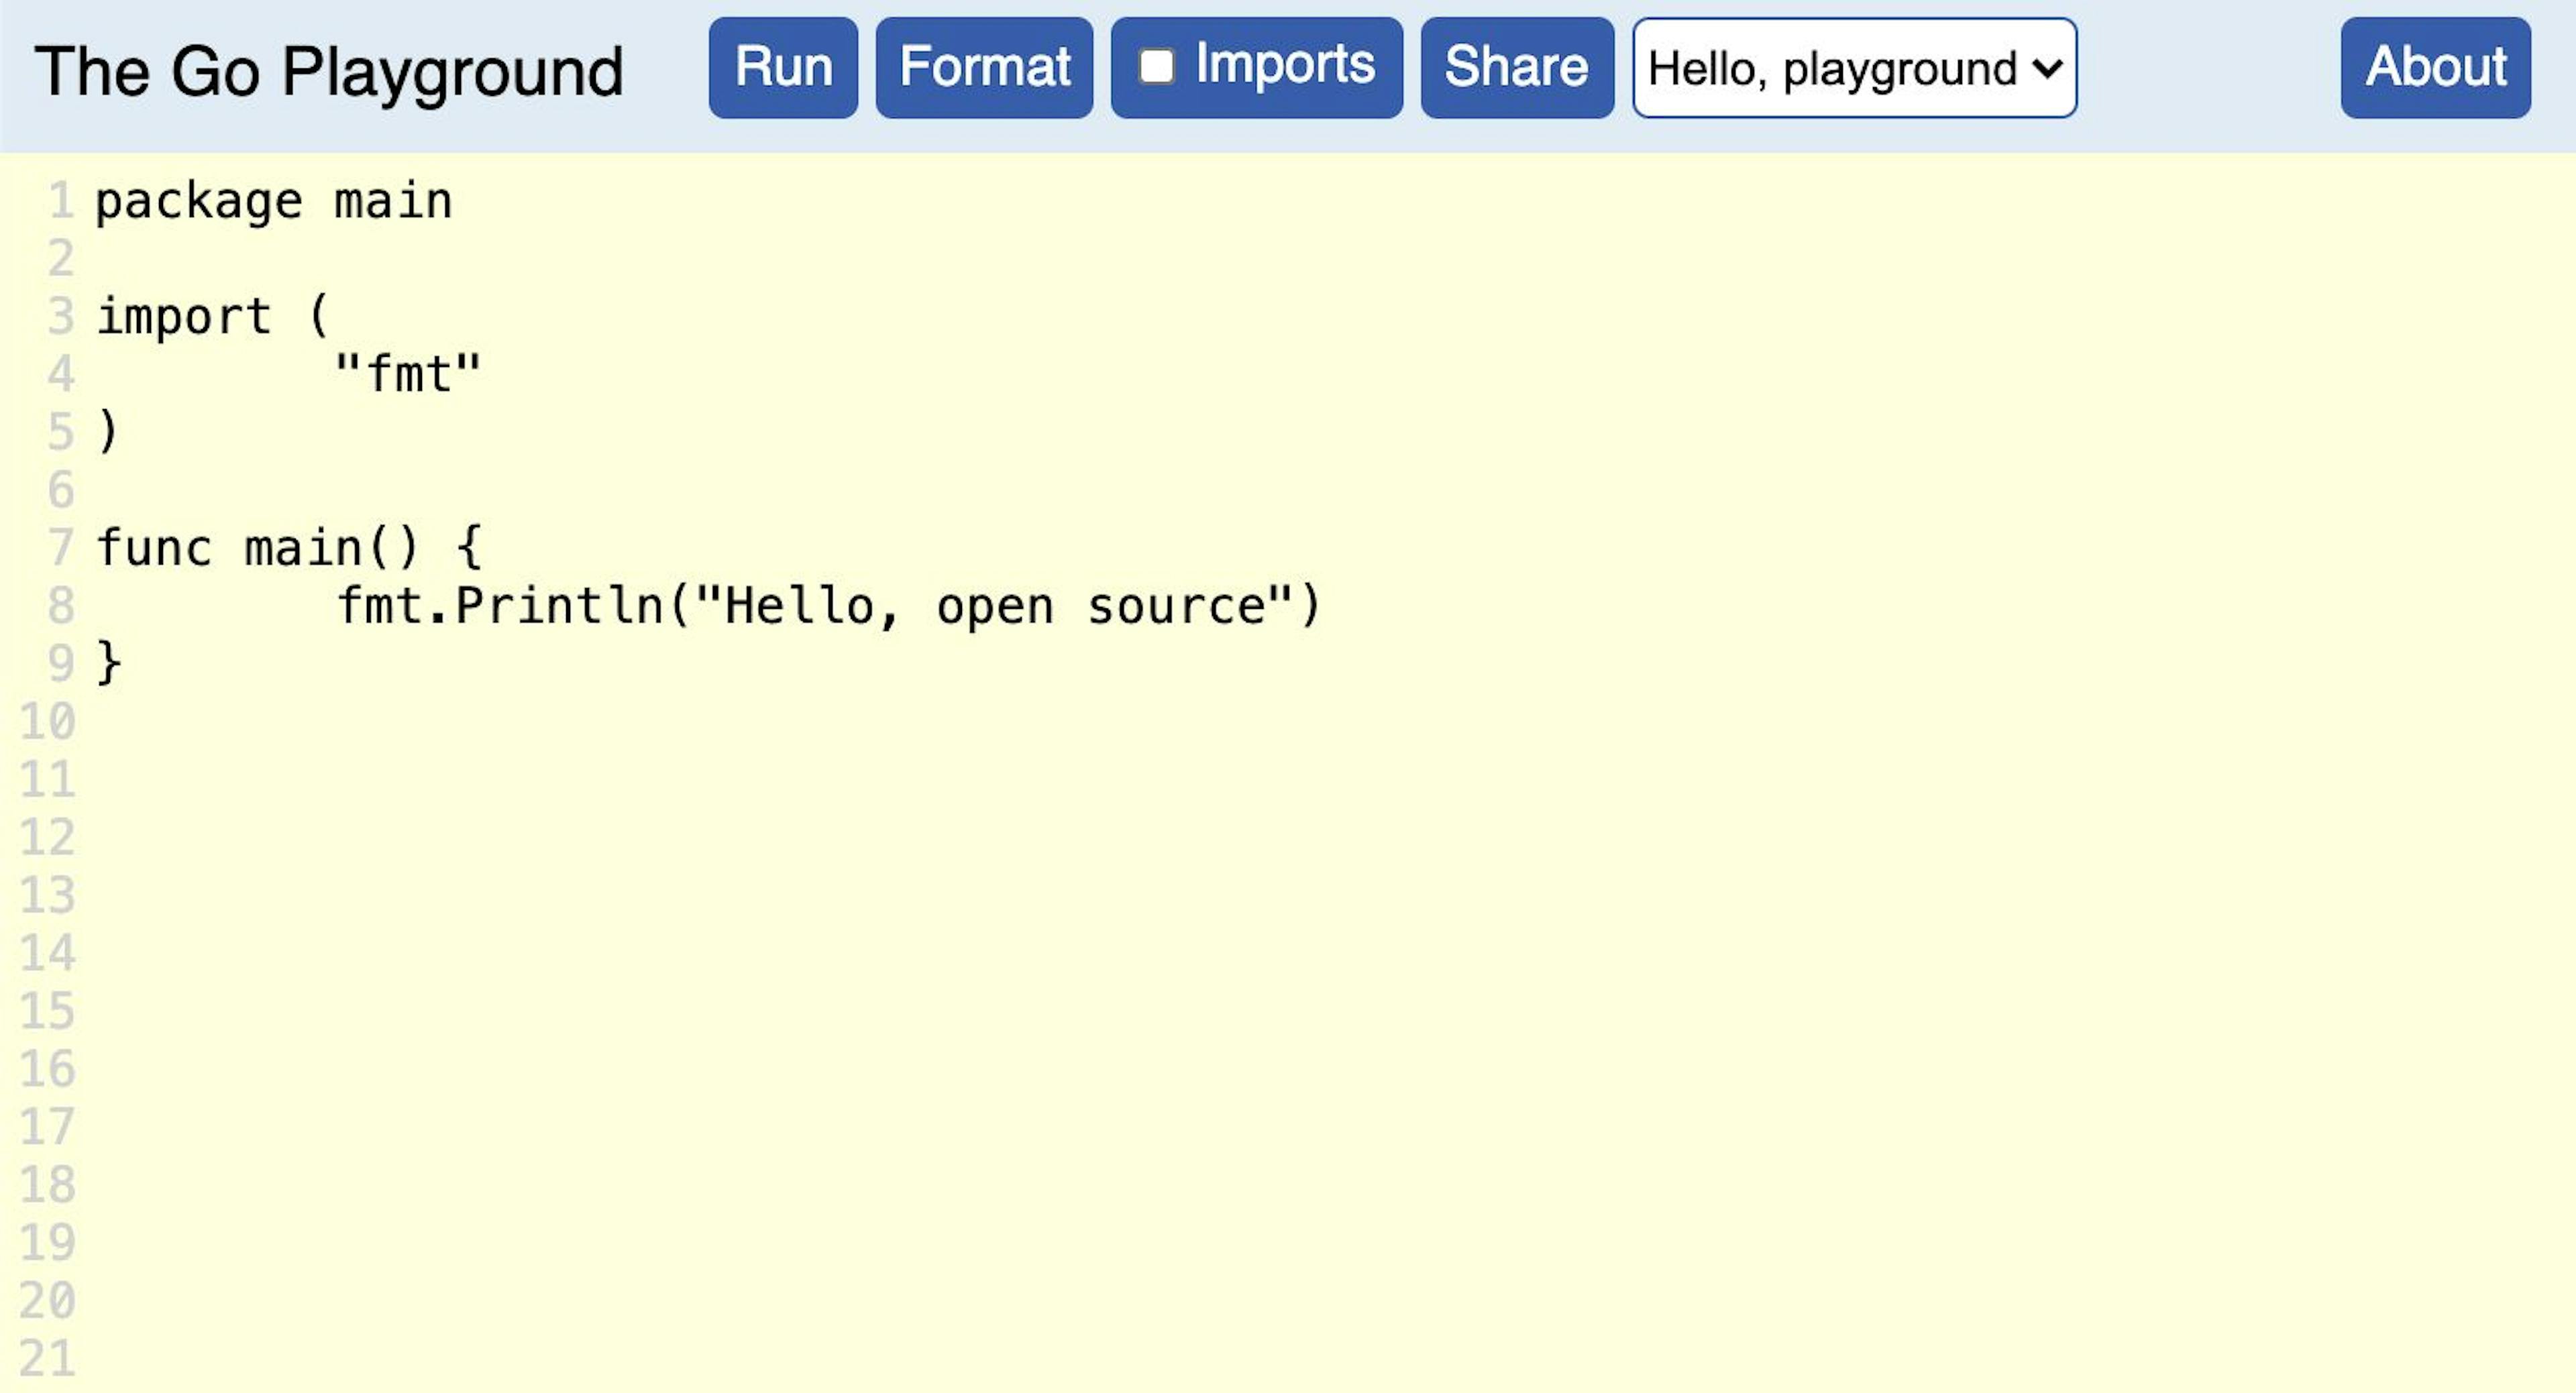Click the "fmt" import string
Viewport: 2576px width, 1393px height.
coord(408,375)
